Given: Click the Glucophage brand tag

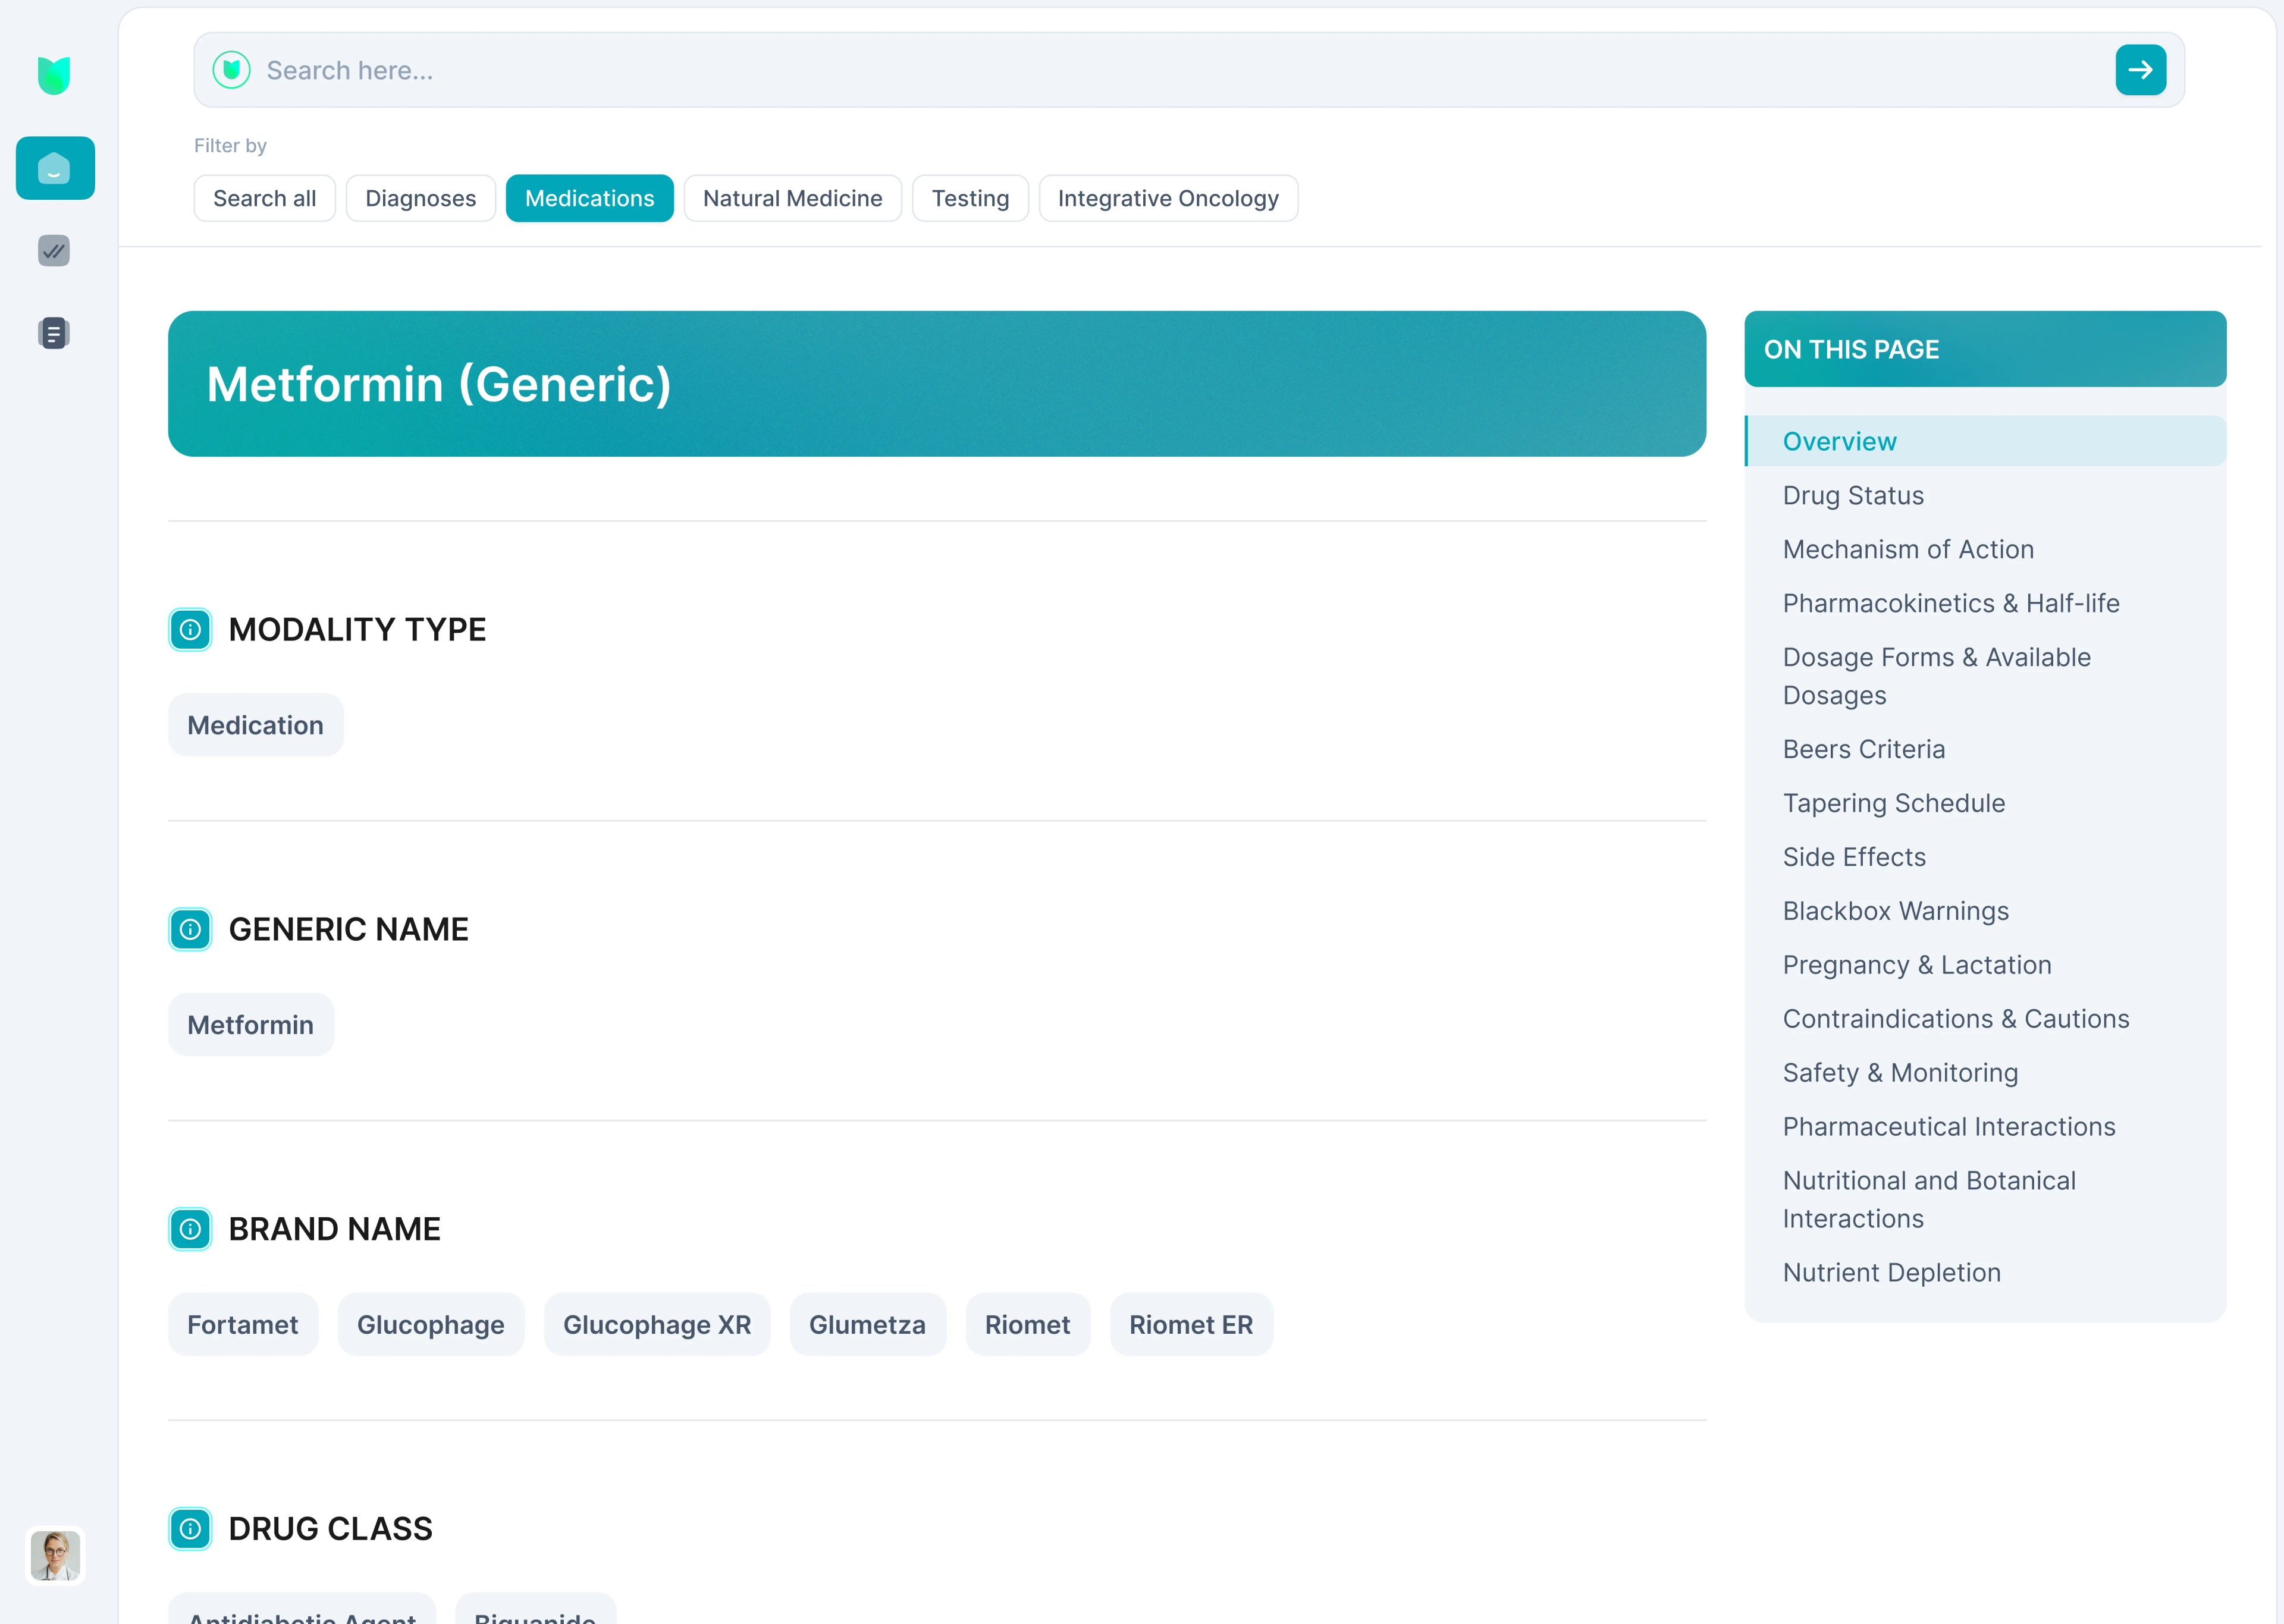Looking at the screenshot, I should tap(431, 1325).
